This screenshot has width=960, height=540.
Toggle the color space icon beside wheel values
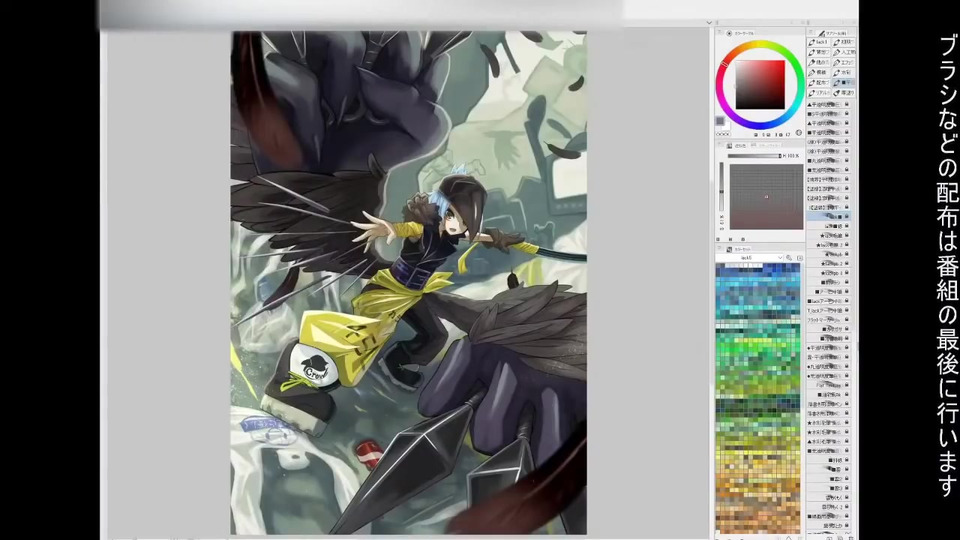[798, 132]
